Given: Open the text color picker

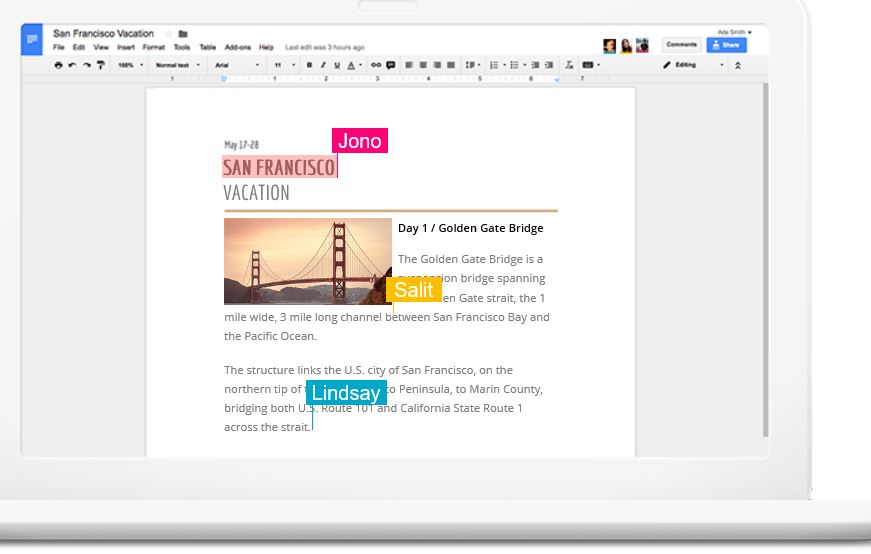Looking at the screenshot, I should 351,65.
